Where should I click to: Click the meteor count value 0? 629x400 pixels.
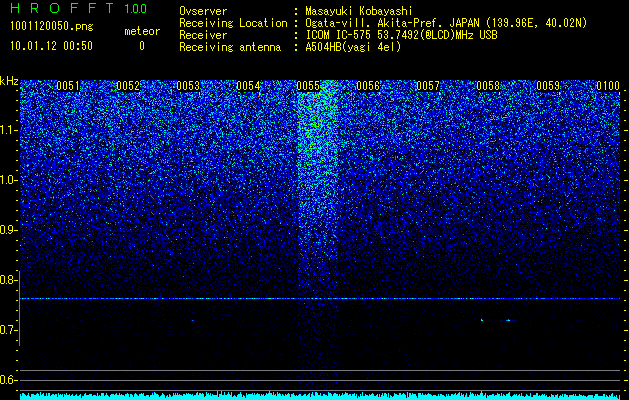pyautogui.click(x=142, y=46)
